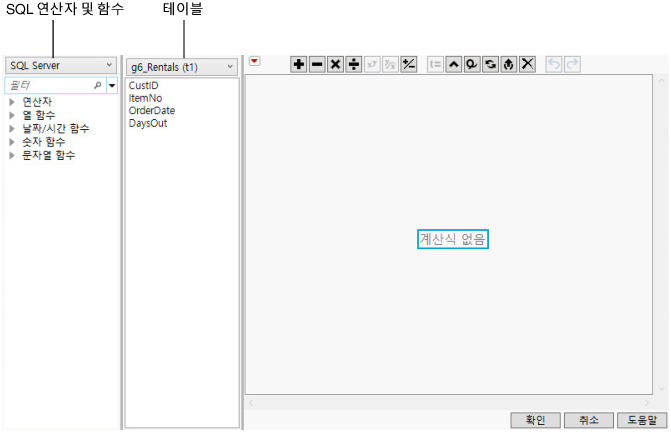Select the 숫자 함수 category label
The height and width of the screenshot is (432, 671).
pos(44,142)
